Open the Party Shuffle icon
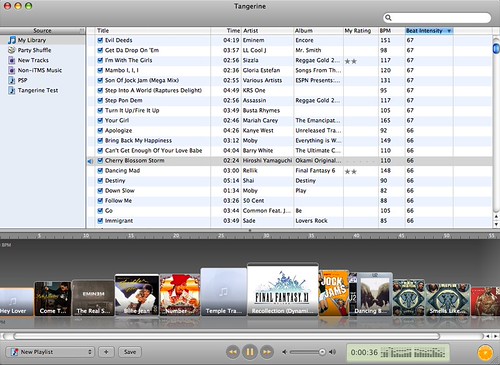Viewport: 500px width, 365px height. [12, 50]
